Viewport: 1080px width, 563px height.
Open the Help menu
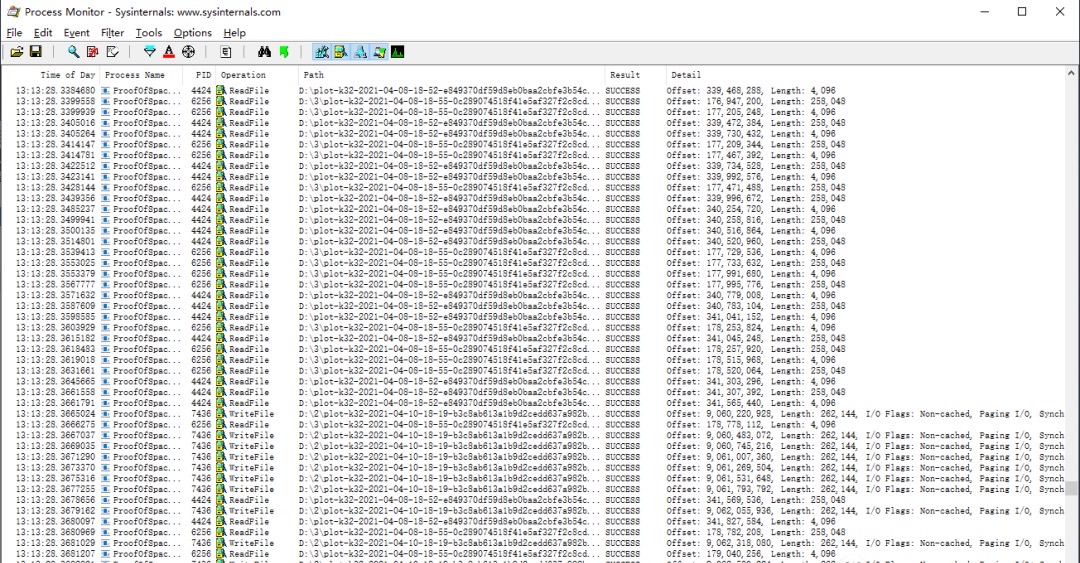[234, 32]
